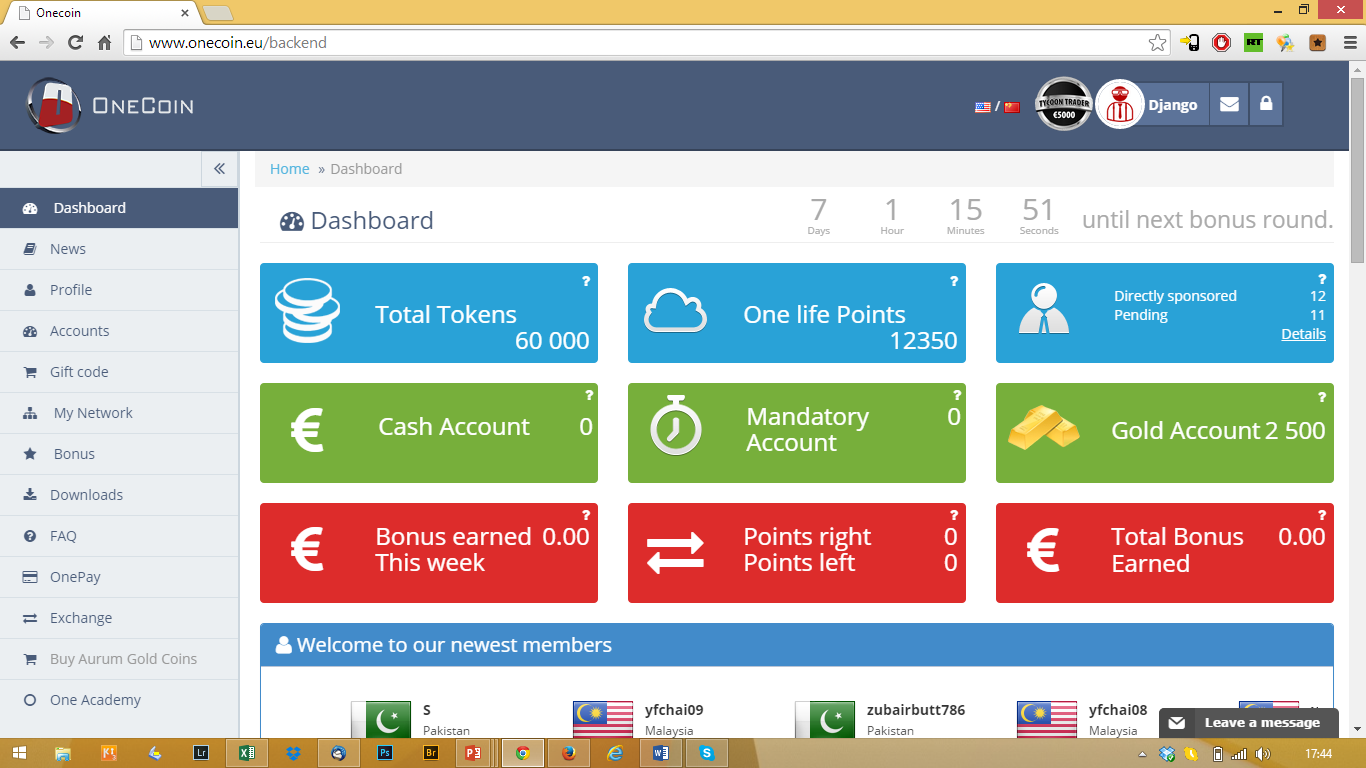Open Photoshop from the taskbar
The height and width of the screenshot is (768, 1366).
click(385, 753)
